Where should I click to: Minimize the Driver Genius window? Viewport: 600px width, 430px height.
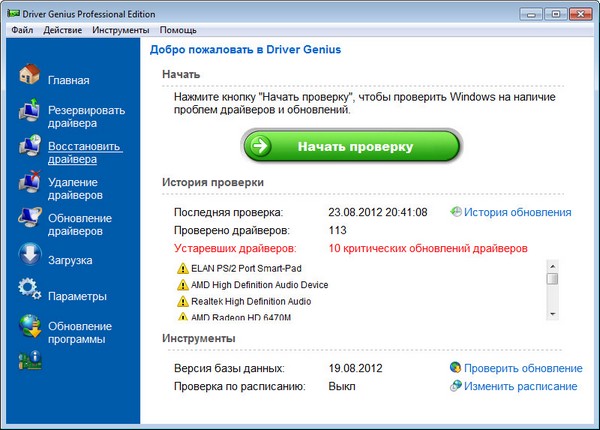point(531,14)
